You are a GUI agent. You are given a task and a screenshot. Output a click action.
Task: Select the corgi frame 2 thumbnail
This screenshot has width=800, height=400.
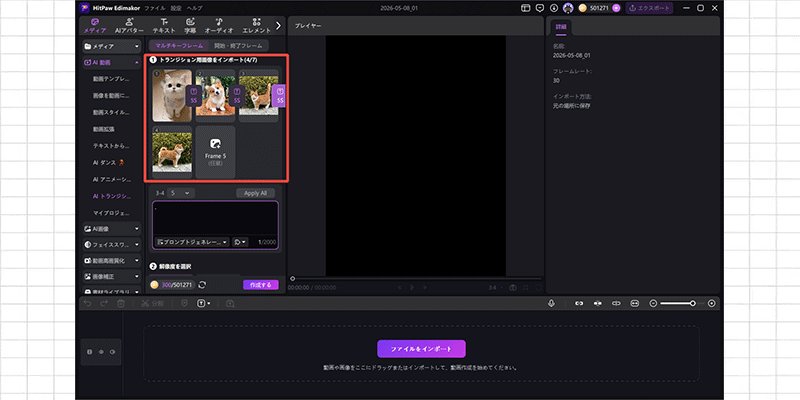(215, 95)
